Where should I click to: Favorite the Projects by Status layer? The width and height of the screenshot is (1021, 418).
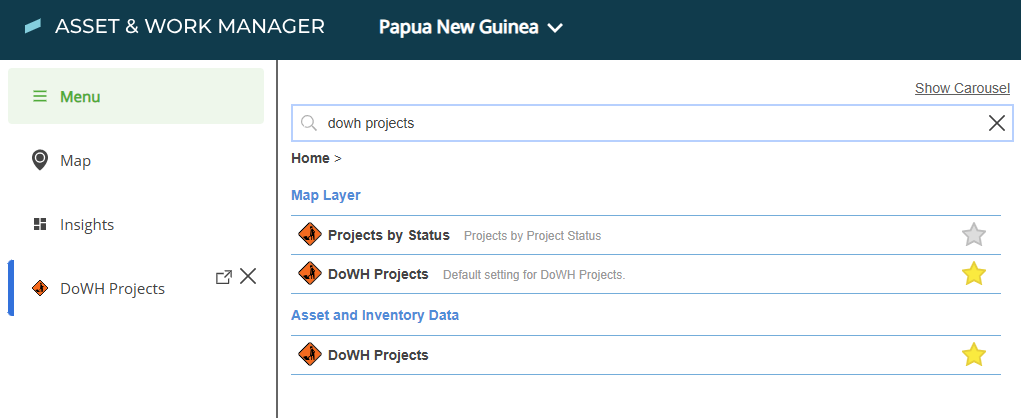click(x=973, y=235)
